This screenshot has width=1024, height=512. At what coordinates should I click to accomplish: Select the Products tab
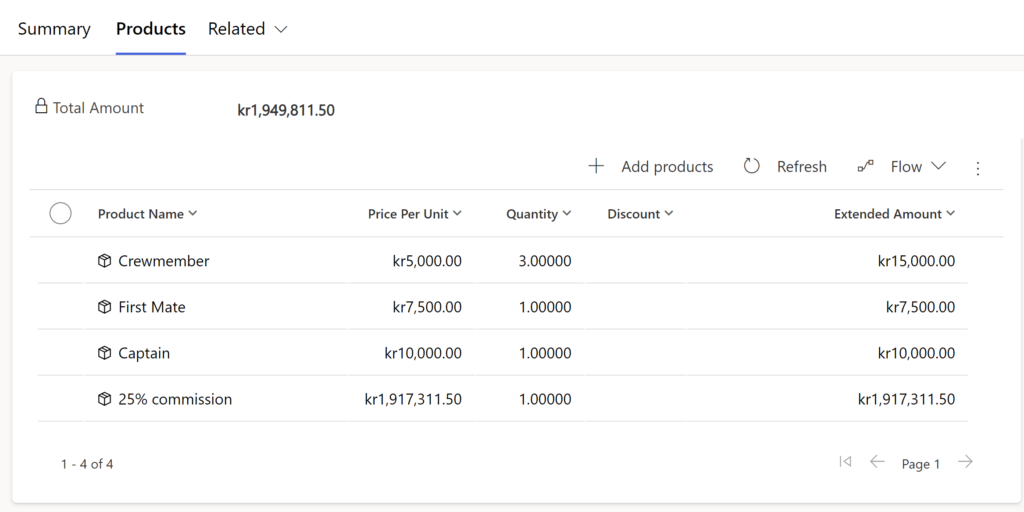151,29
